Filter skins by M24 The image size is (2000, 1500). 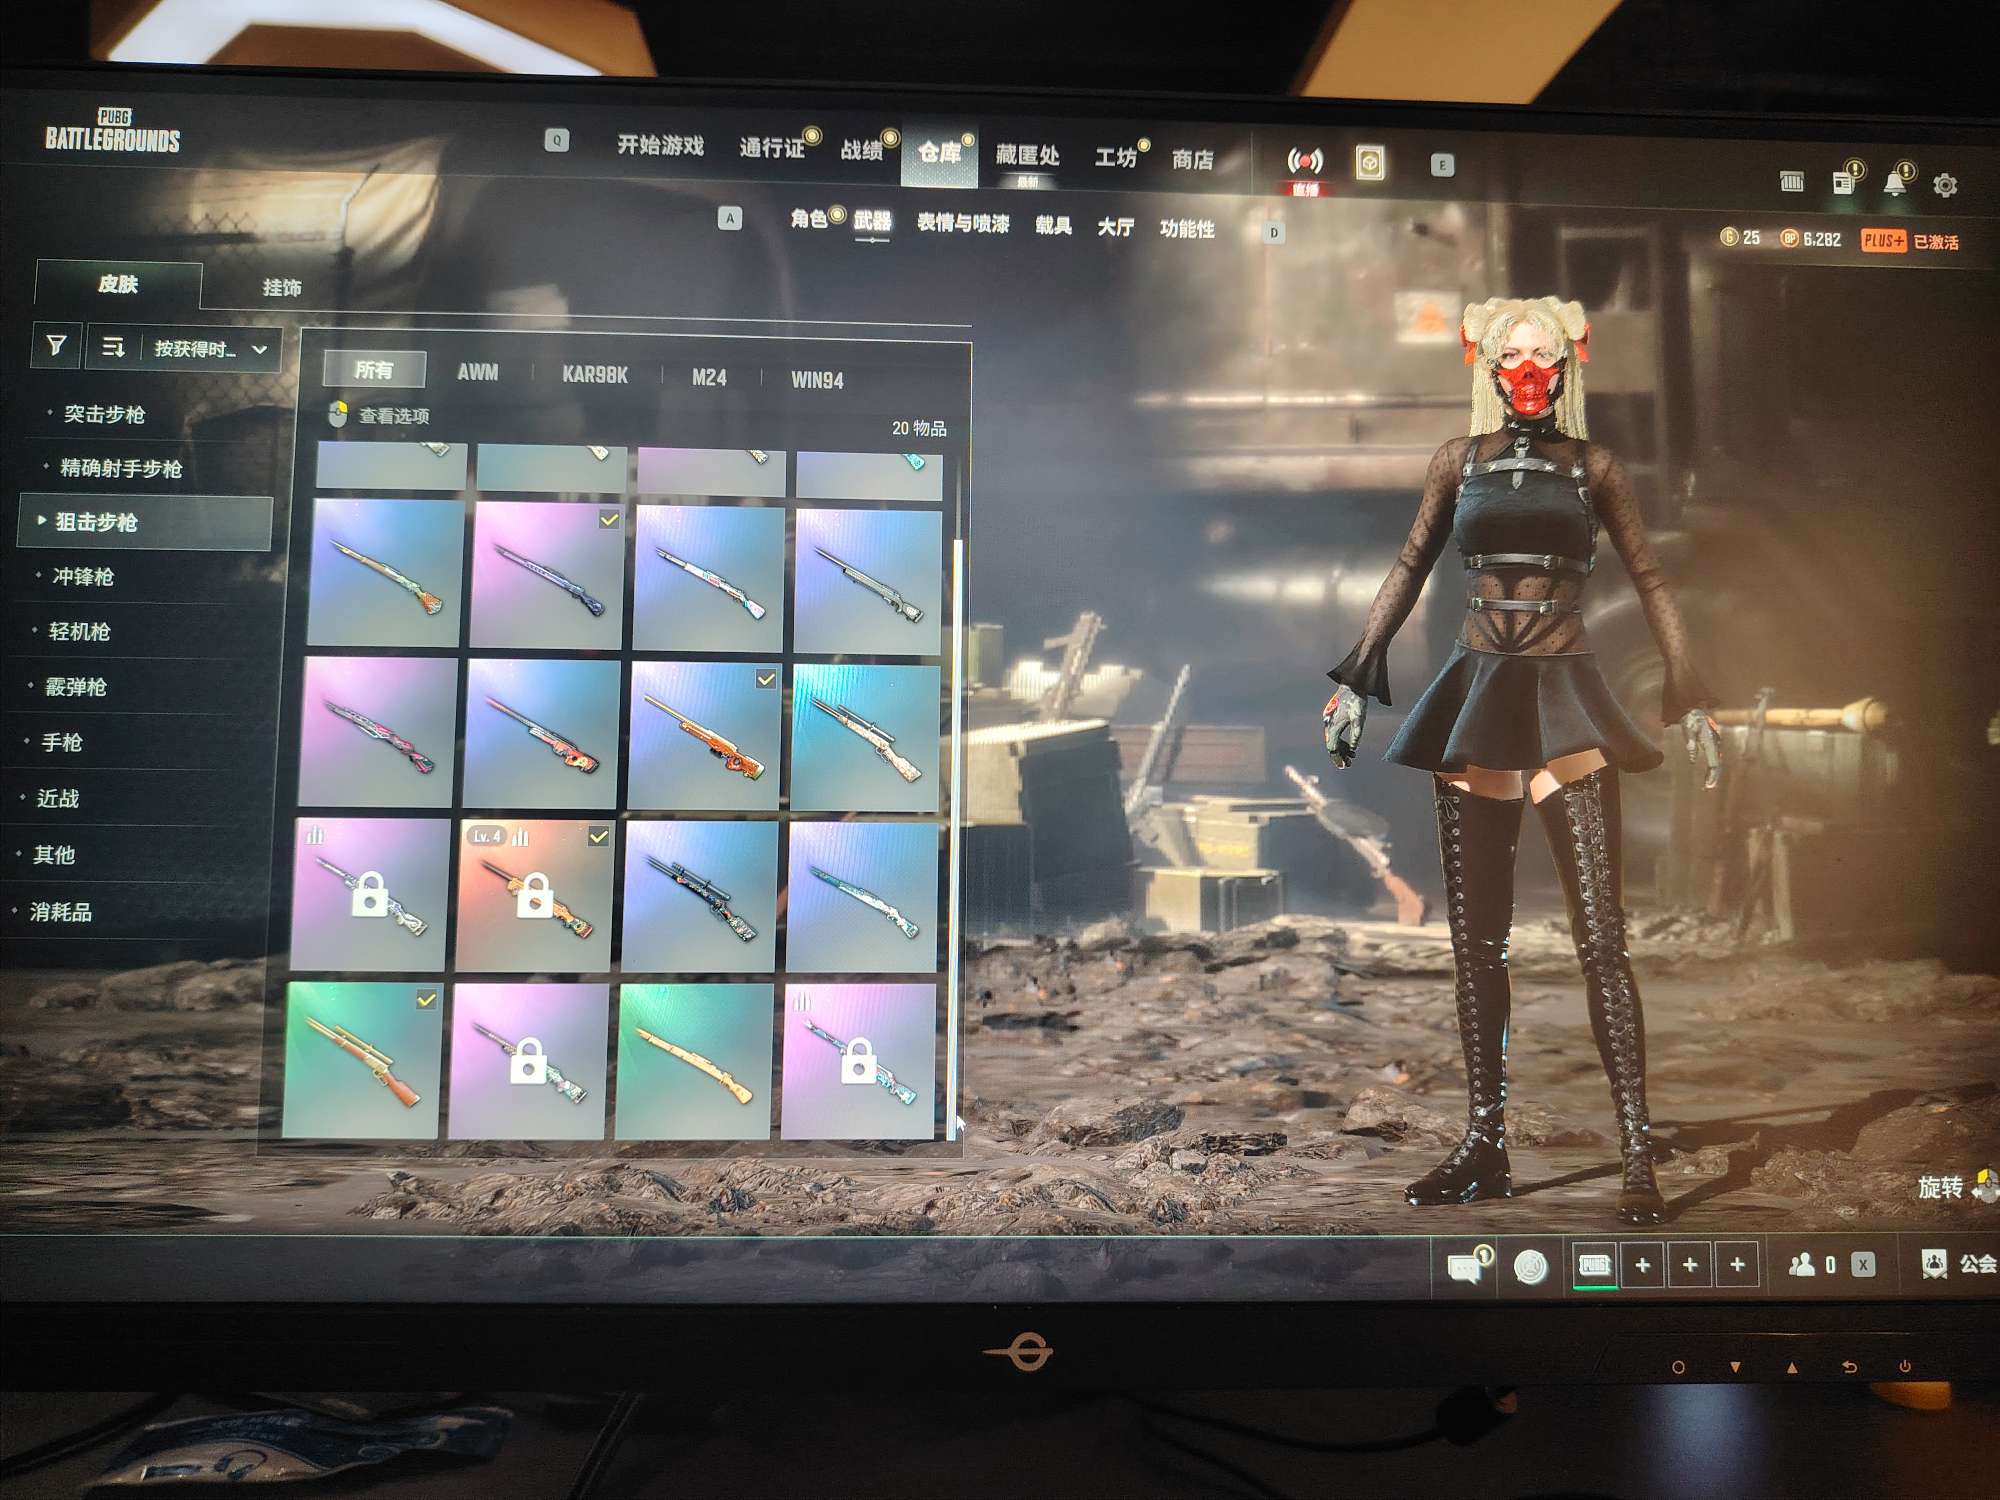[x=709, y=377]
